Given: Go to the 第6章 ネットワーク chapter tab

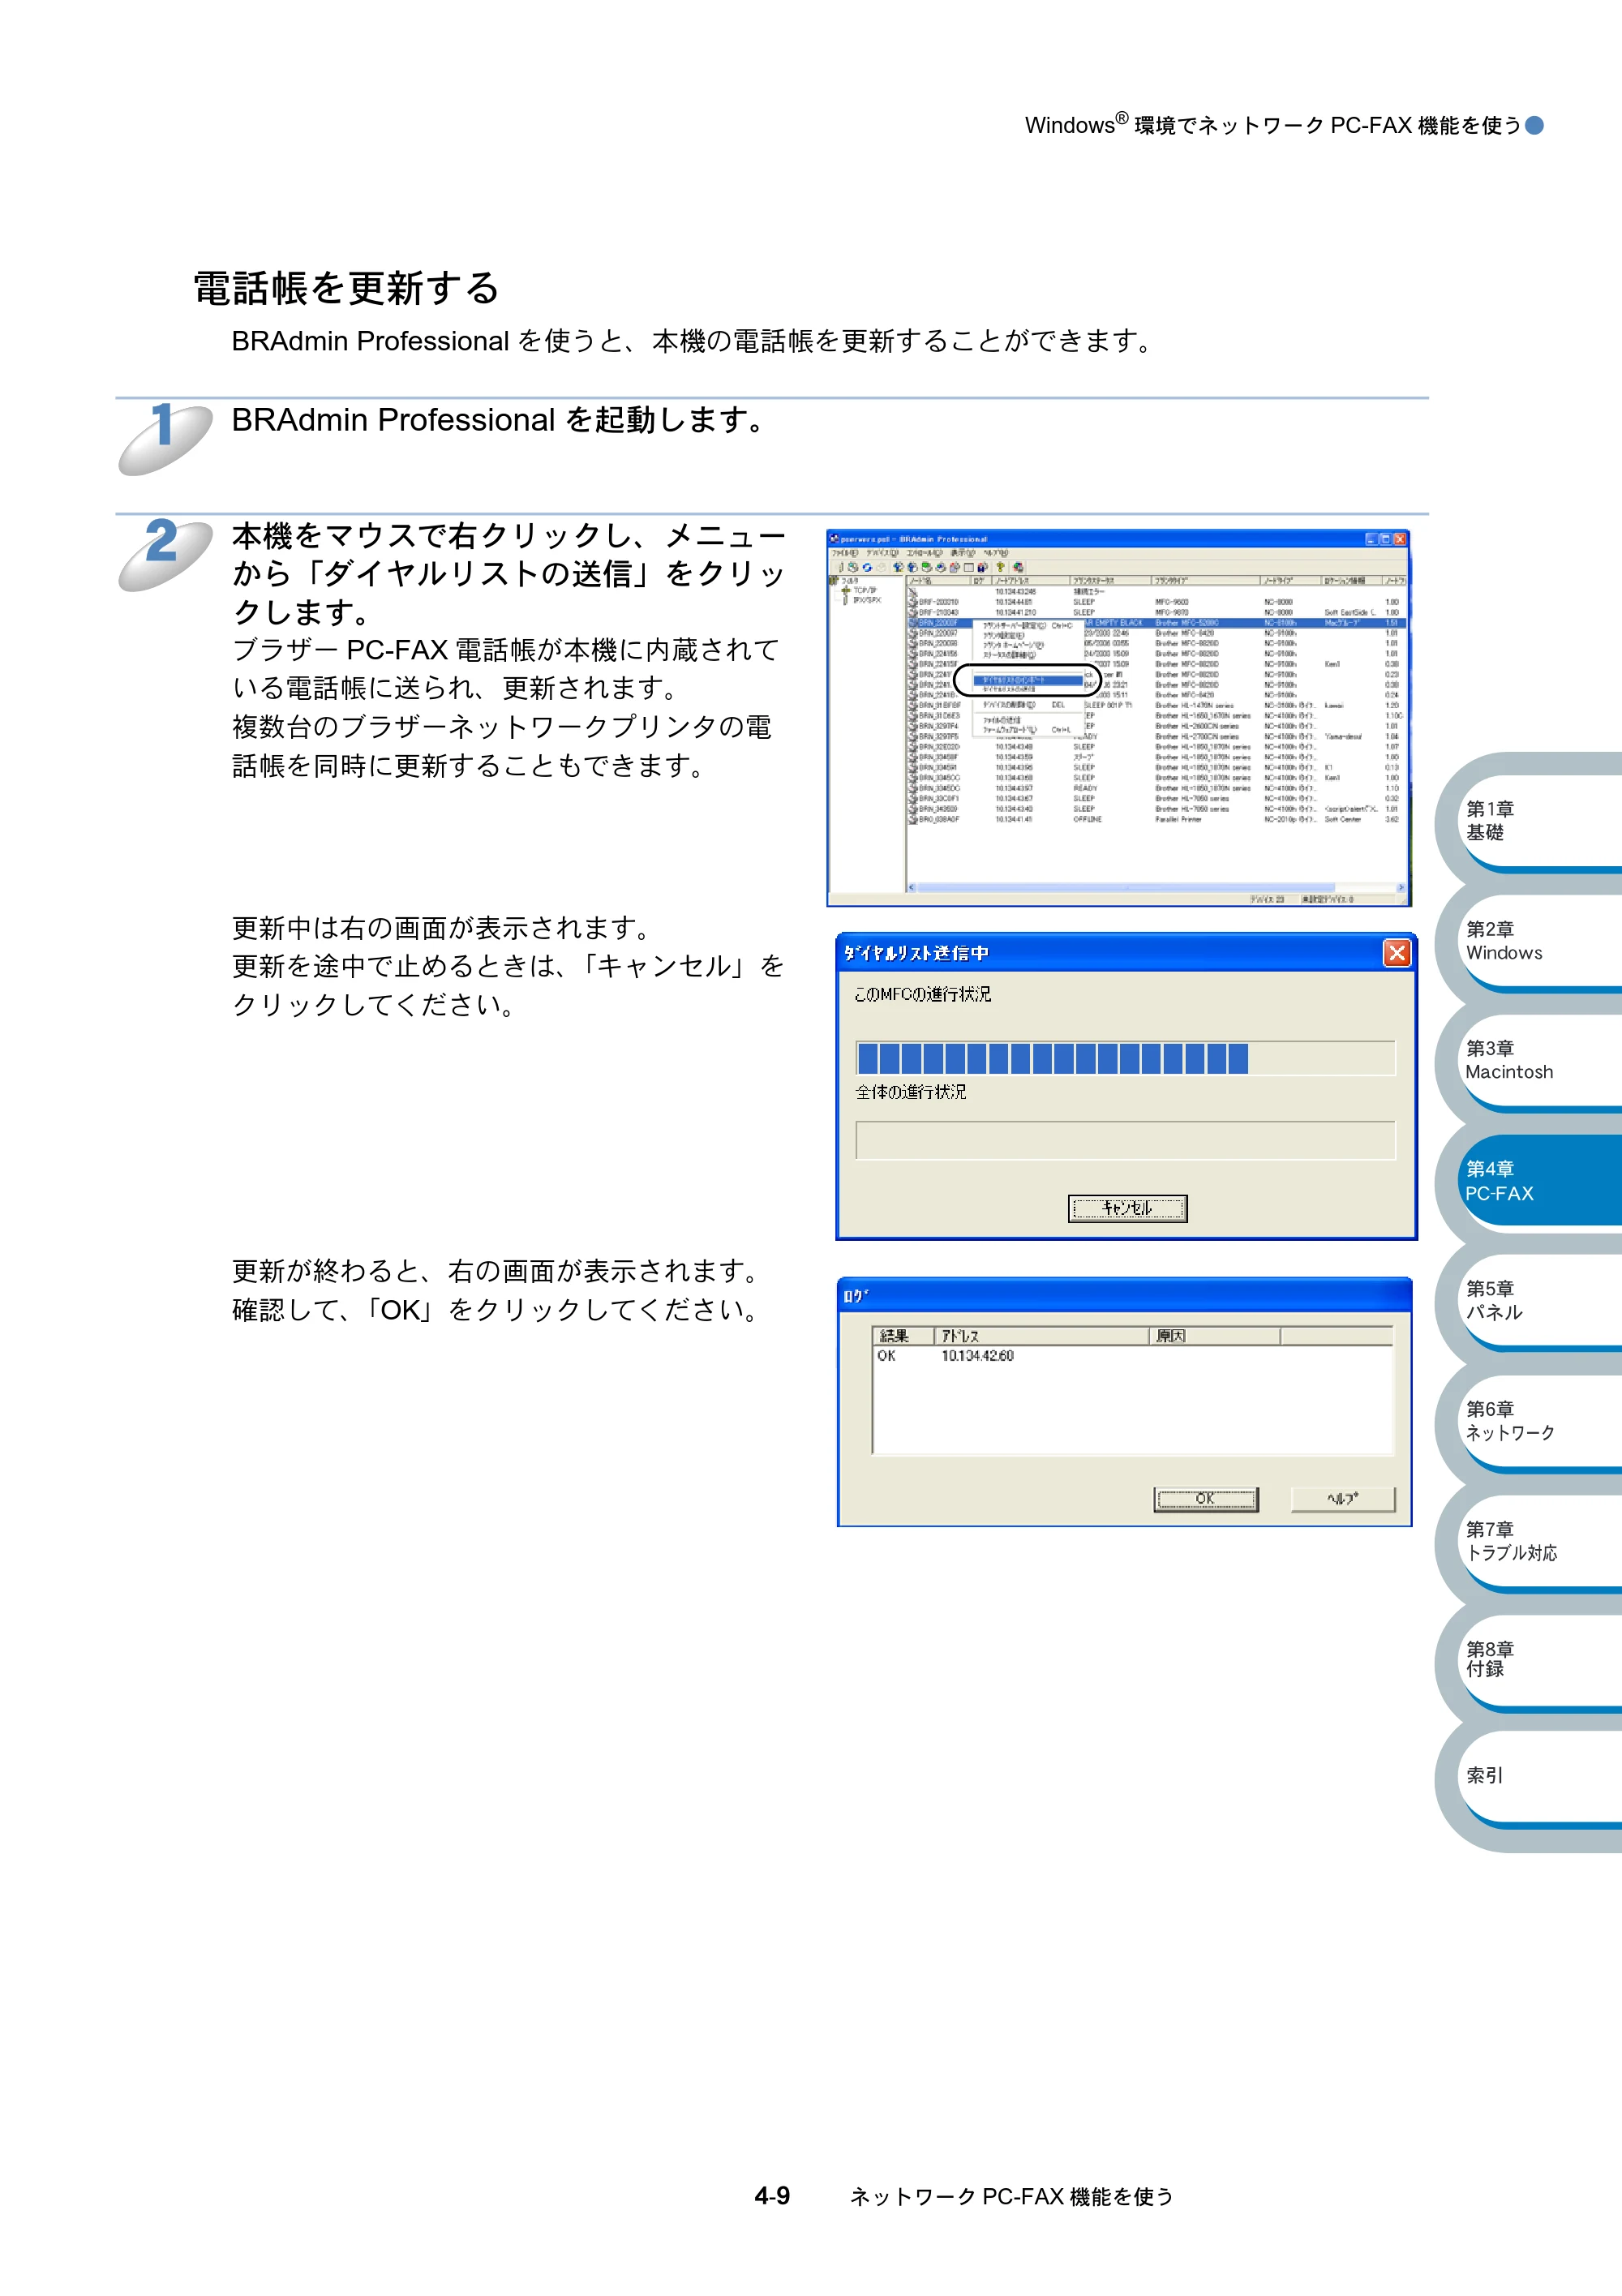Looking at the screenshot, I should click(1540, 1421).
